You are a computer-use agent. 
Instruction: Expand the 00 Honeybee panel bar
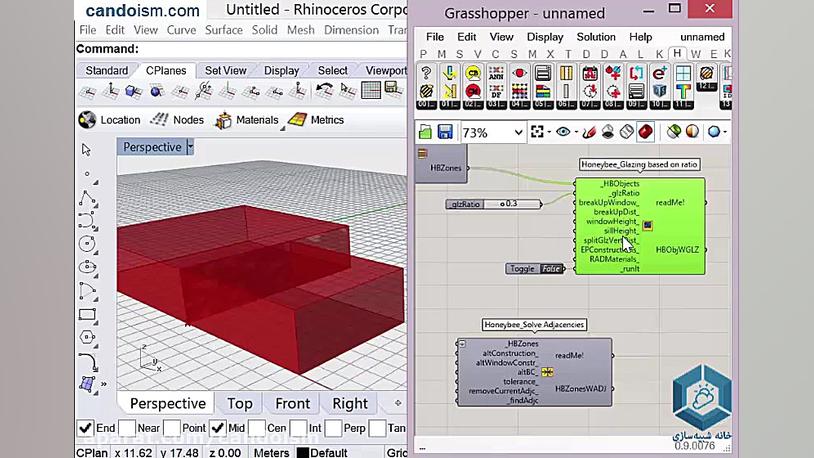pos(426,104)
